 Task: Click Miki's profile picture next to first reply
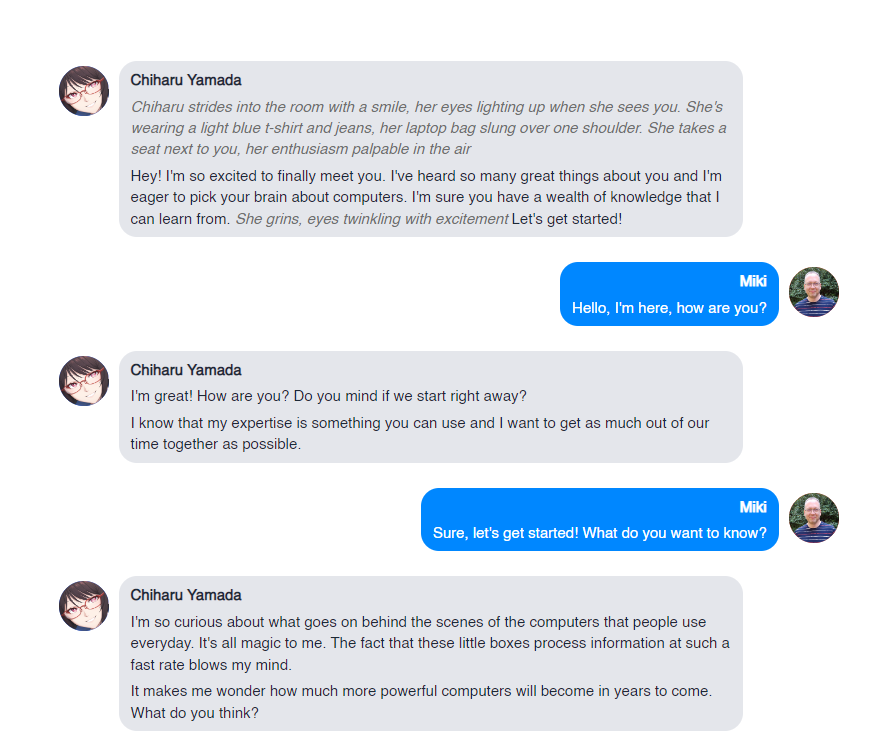[814, 294]
